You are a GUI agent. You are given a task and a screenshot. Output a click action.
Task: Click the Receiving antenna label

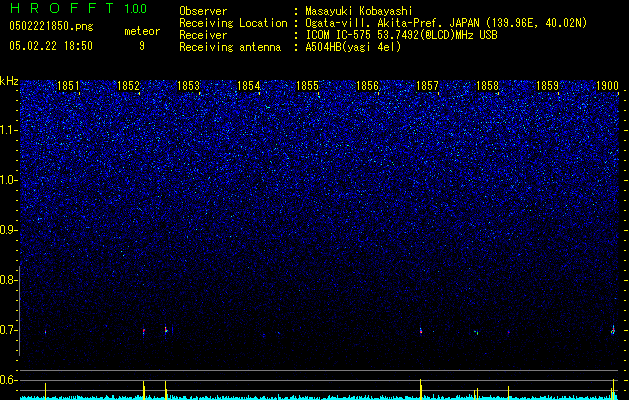230,47
